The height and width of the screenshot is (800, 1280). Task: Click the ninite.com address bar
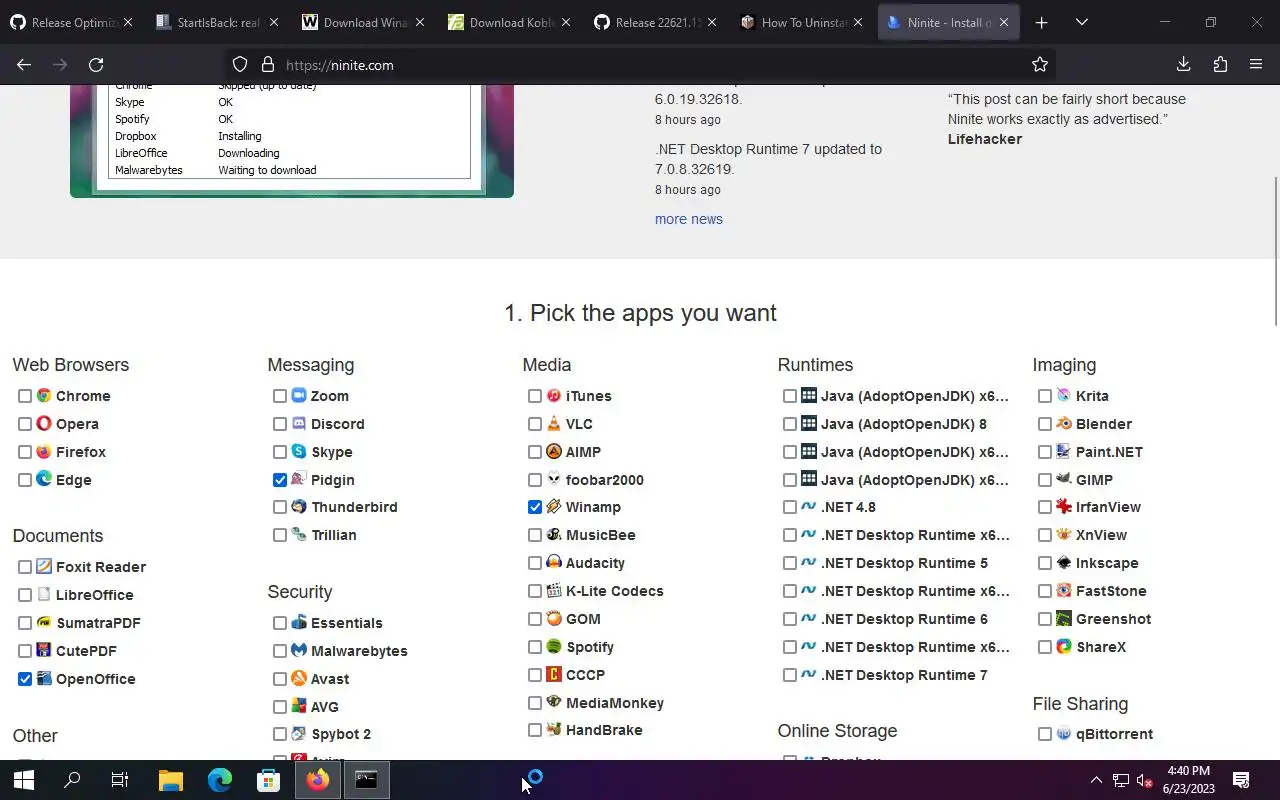(x=640, y=65)
